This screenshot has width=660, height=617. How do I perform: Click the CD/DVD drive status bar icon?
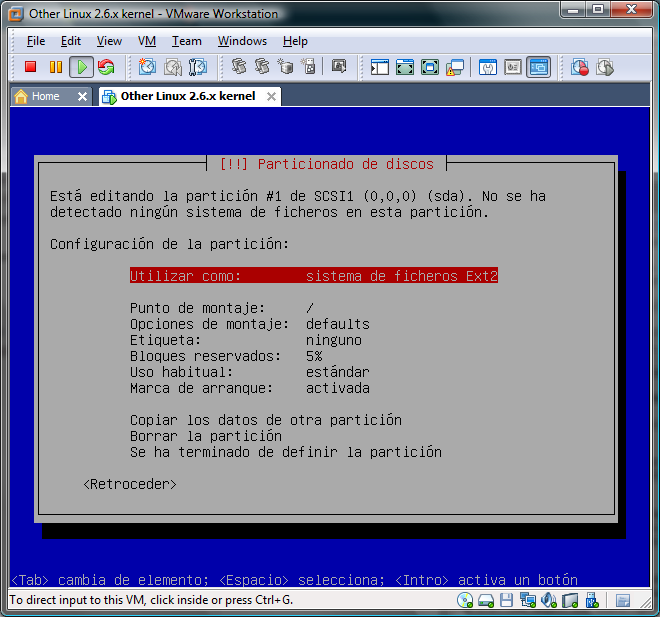pos(465,600)
